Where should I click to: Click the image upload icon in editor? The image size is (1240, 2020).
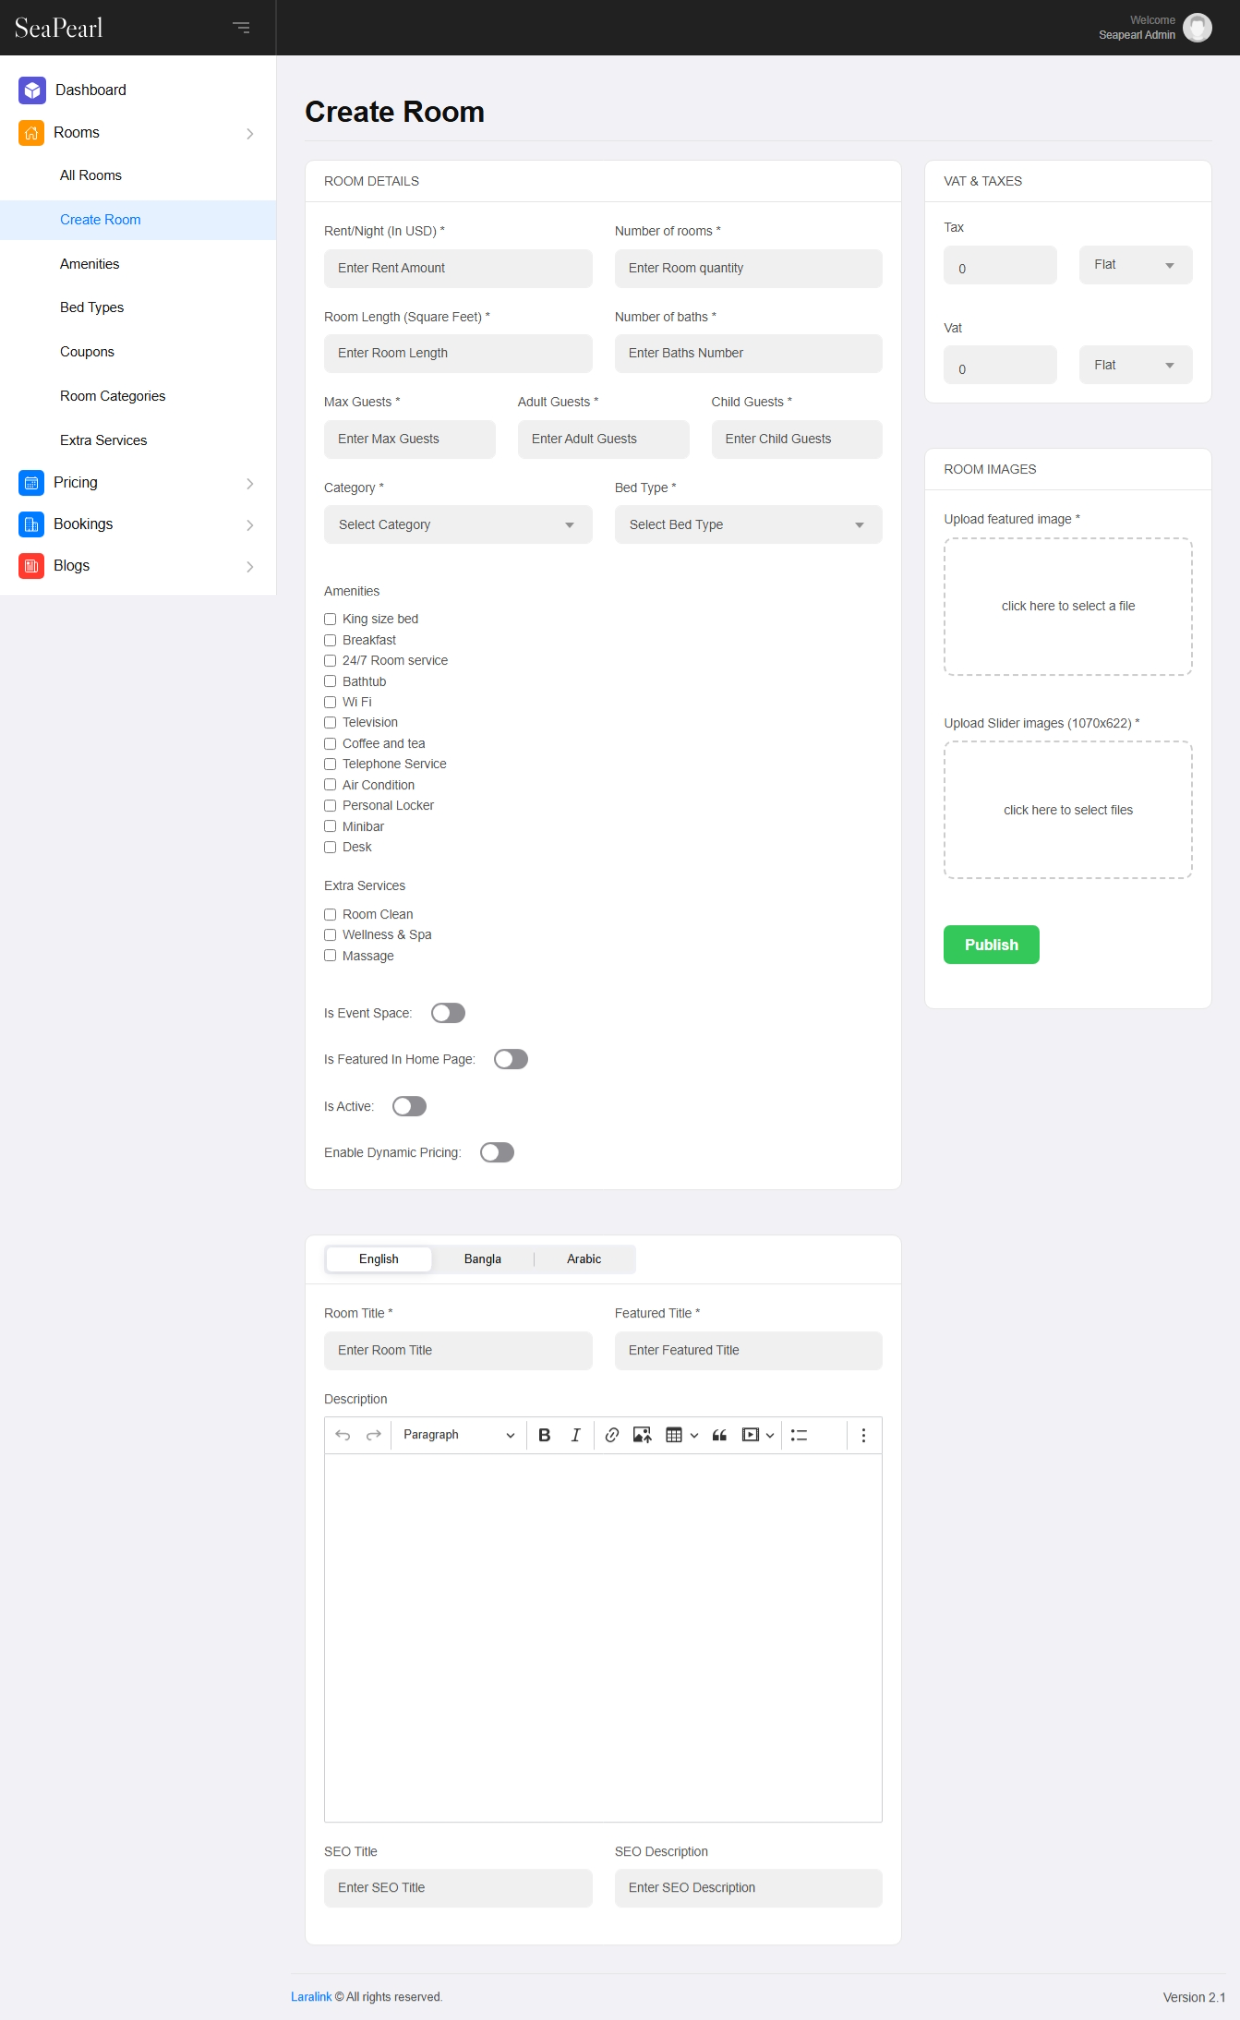click(x=642, y=1435)
